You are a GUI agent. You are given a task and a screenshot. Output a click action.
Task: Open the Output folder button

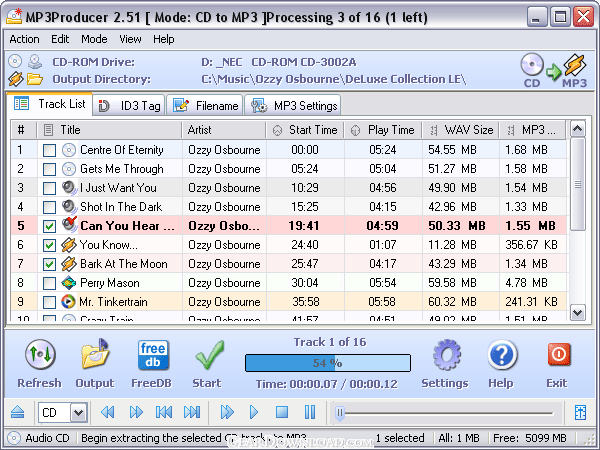point(95,364)
